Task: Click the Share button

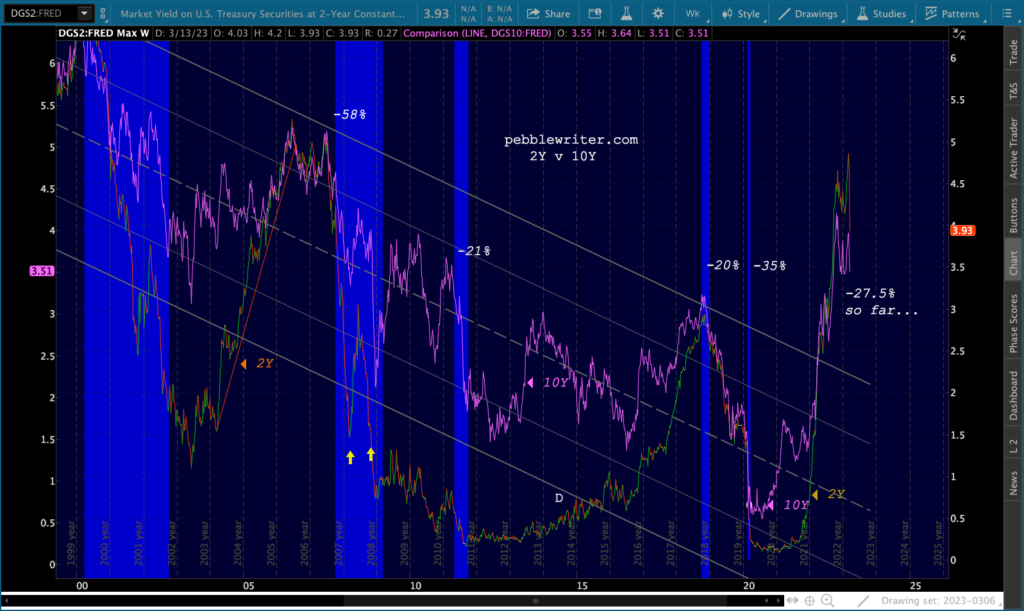Action: [x=549, y=13]
